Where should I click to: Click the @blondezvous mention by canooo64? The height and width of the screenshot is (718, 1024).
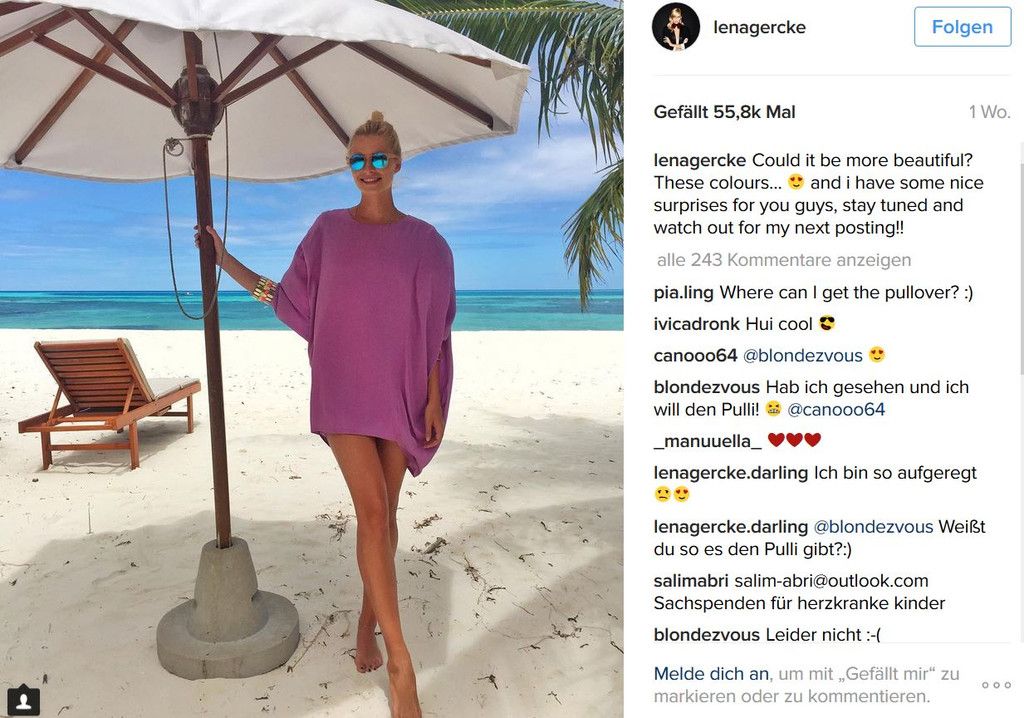tap(803, 355)
